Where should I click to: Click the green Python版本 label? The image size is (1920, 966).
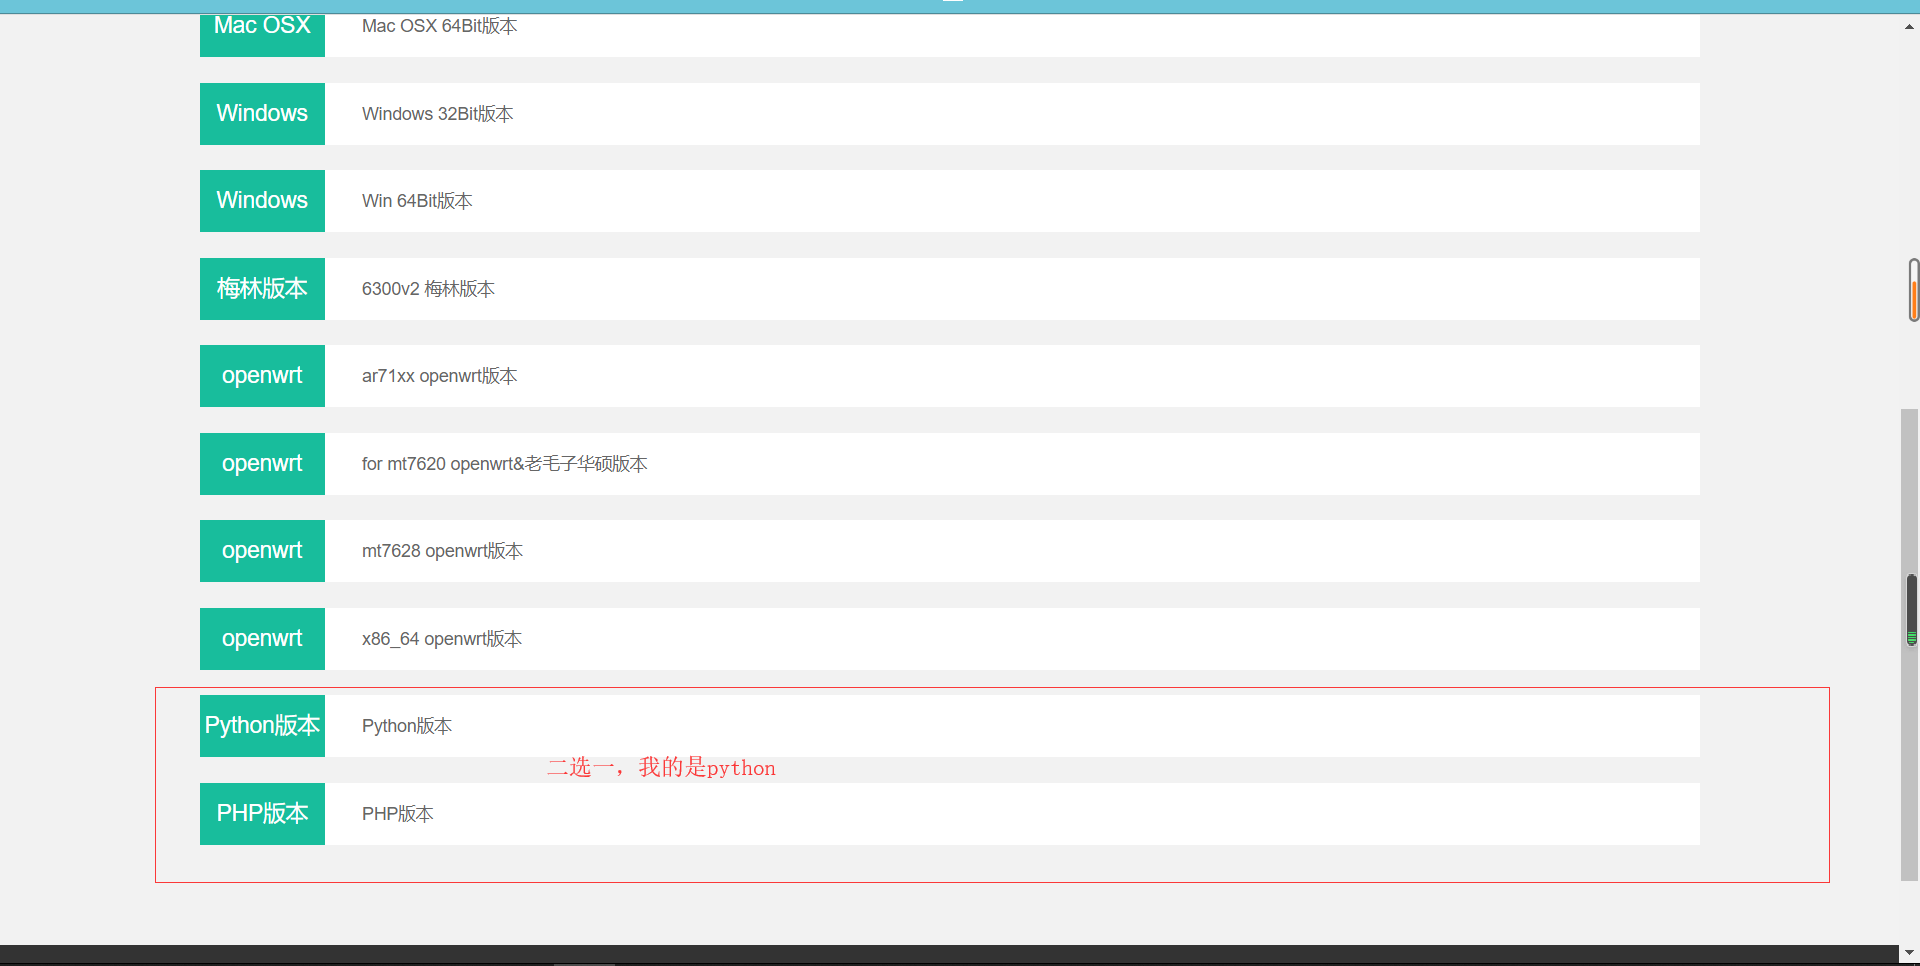pyautogui.click(x=262, y=726)
